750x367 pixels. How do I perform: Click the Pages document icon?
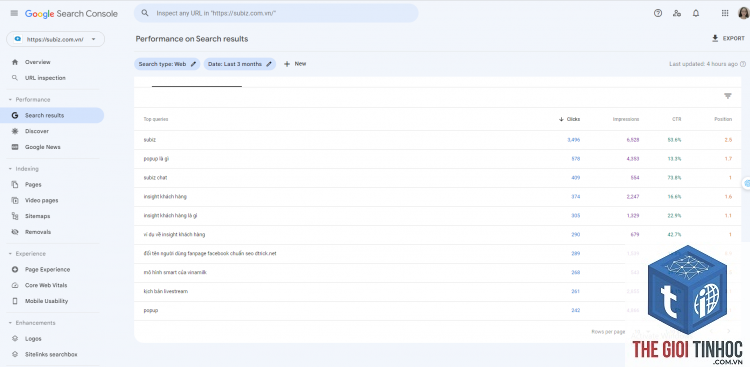[x=15, y=185]
